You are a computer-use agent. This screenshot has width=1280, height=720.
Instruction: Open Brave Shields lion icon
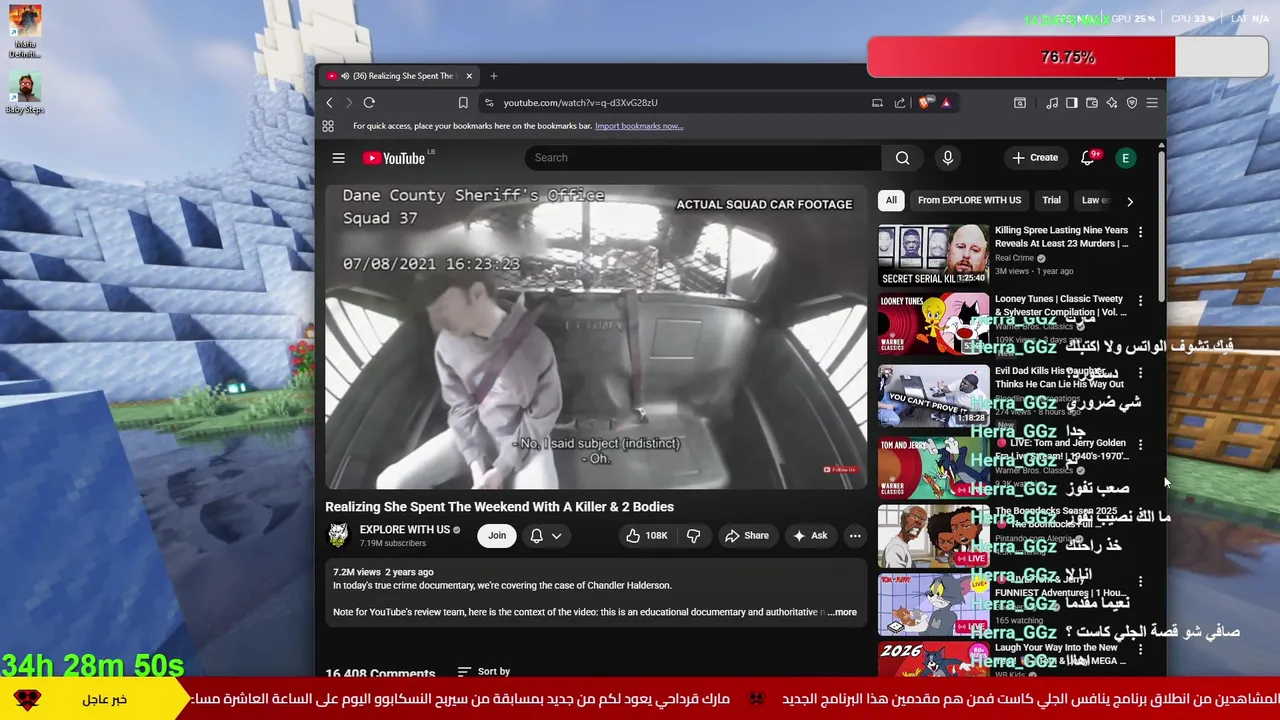(x=924, y=103)
